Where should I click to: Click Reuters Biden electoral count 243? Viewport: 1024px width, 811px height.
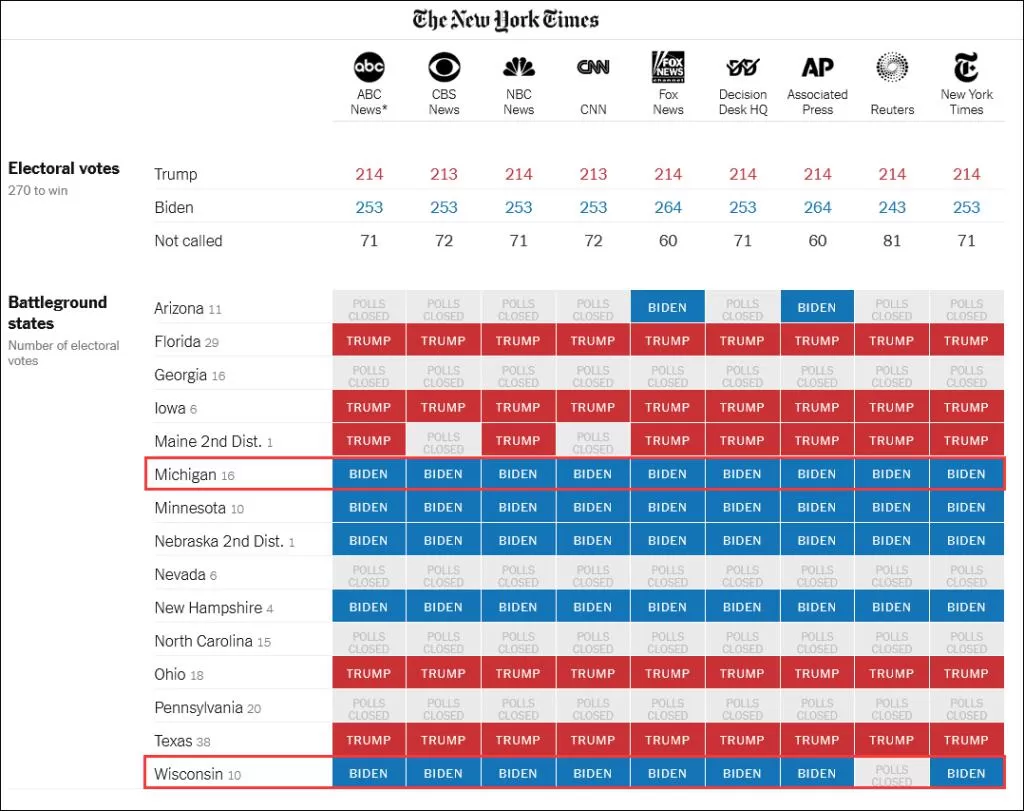[892, 207]
